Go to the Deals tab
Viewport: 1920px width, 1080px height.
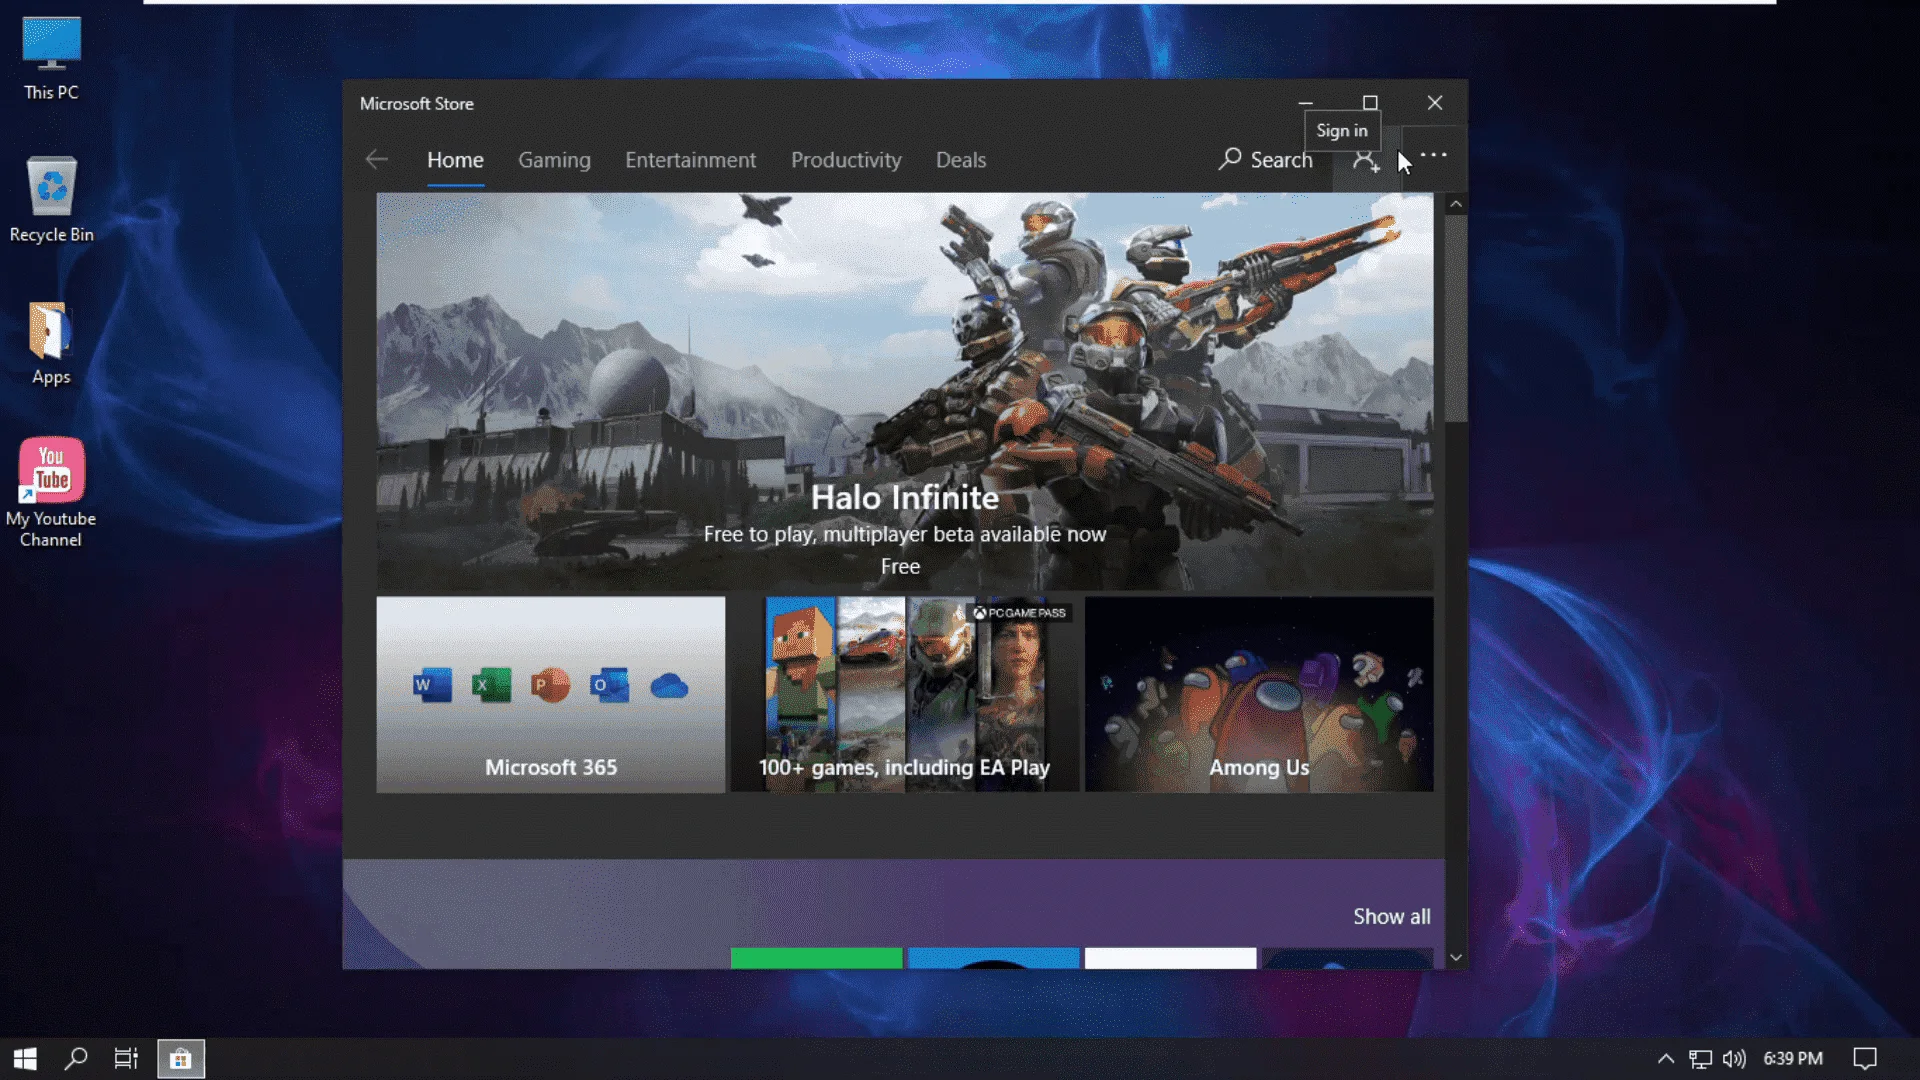tap(961, 160)
